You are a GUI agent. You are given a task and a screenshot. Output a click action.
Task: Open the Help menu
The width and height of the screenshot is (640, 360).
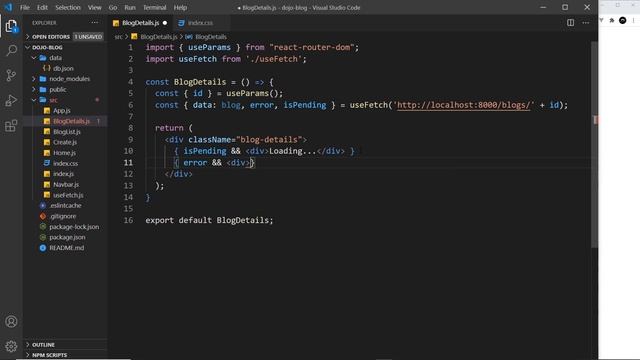coord(180,7)
